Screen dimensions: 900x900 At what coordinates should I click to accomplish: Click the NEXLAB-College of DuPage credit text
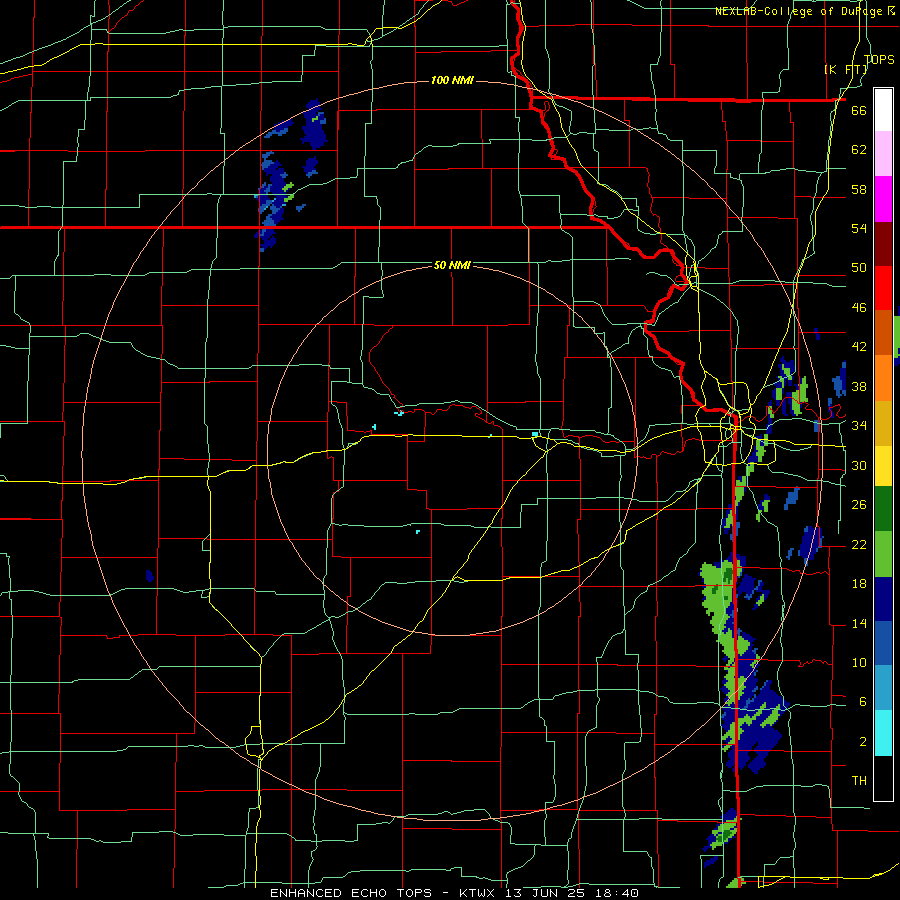(801, 11)
